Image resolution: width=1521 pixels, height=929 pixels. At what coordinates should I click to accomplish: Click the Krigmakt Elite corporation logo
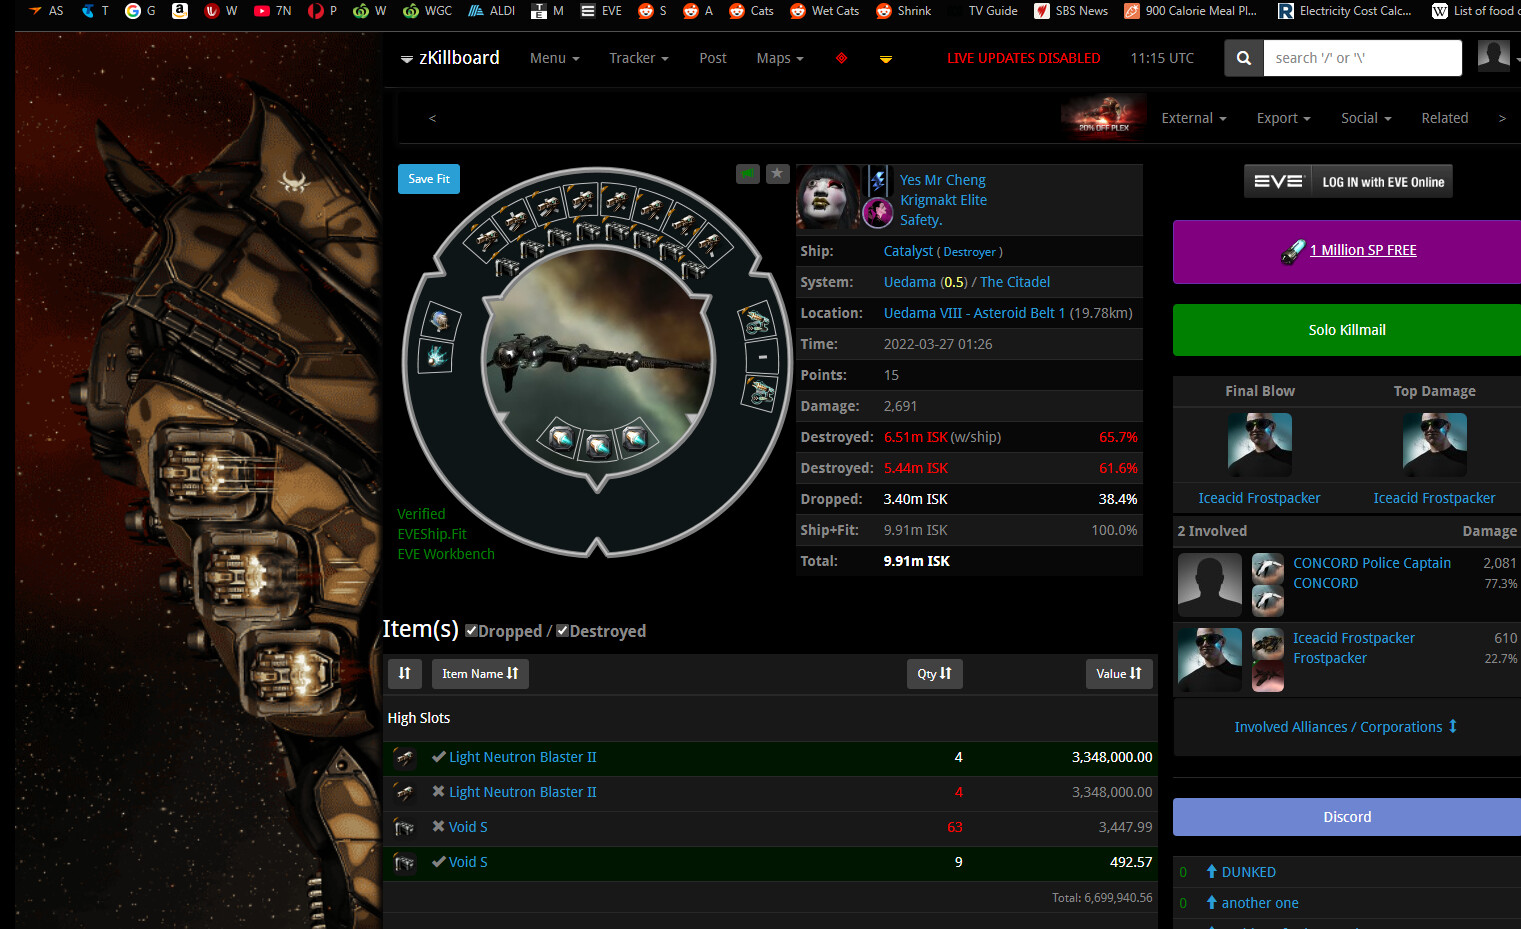[x=878, y=180]
